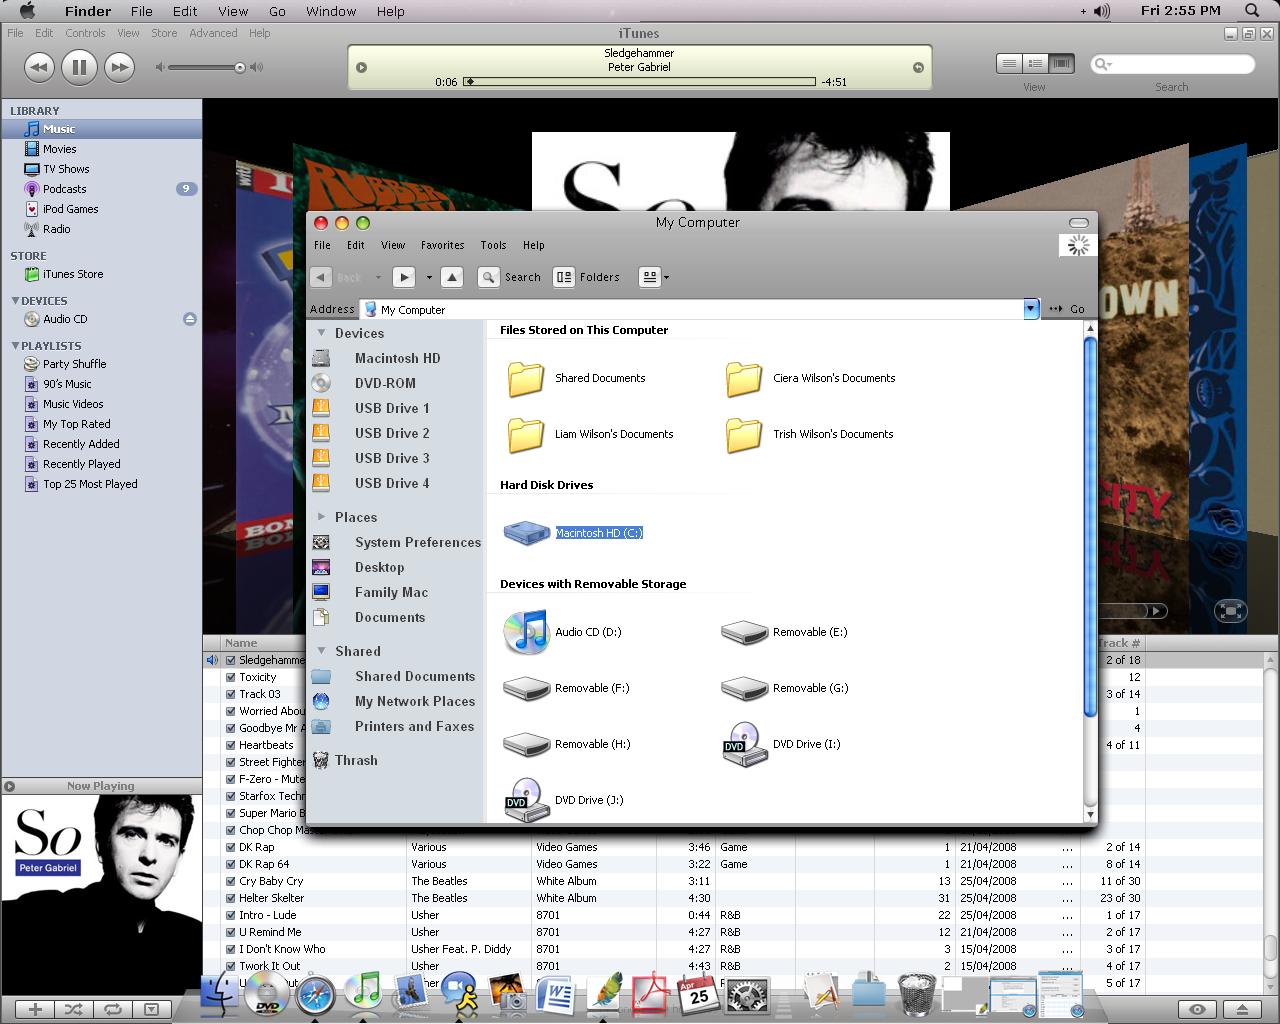This screenshot has width=1280, height=1024.
Task: Open Liam Wilson's Documents folder
Action: point(526,434)
